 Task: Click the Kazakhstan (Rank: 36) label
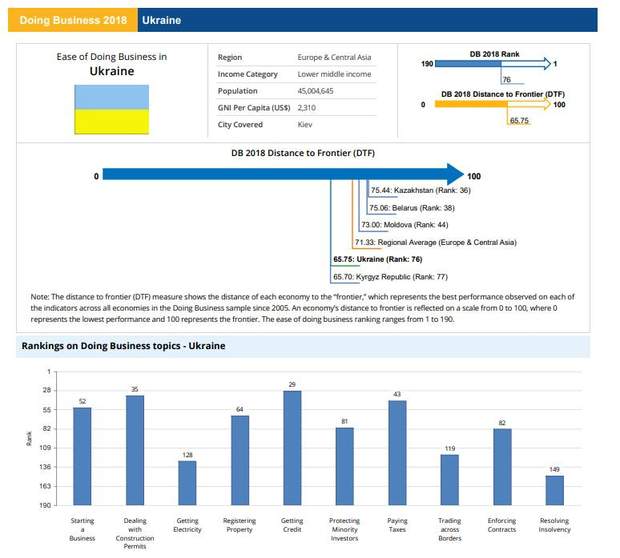[420, 190]
